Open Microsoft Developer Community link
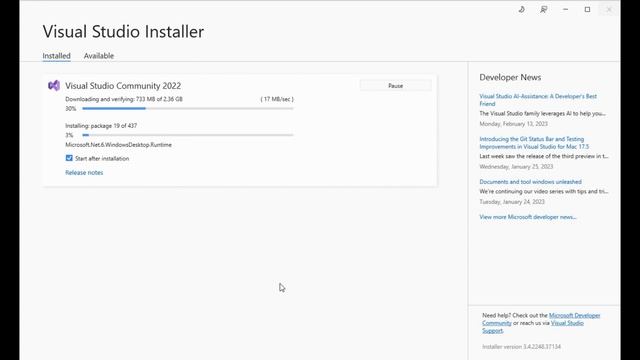 [x=542, y=319]
